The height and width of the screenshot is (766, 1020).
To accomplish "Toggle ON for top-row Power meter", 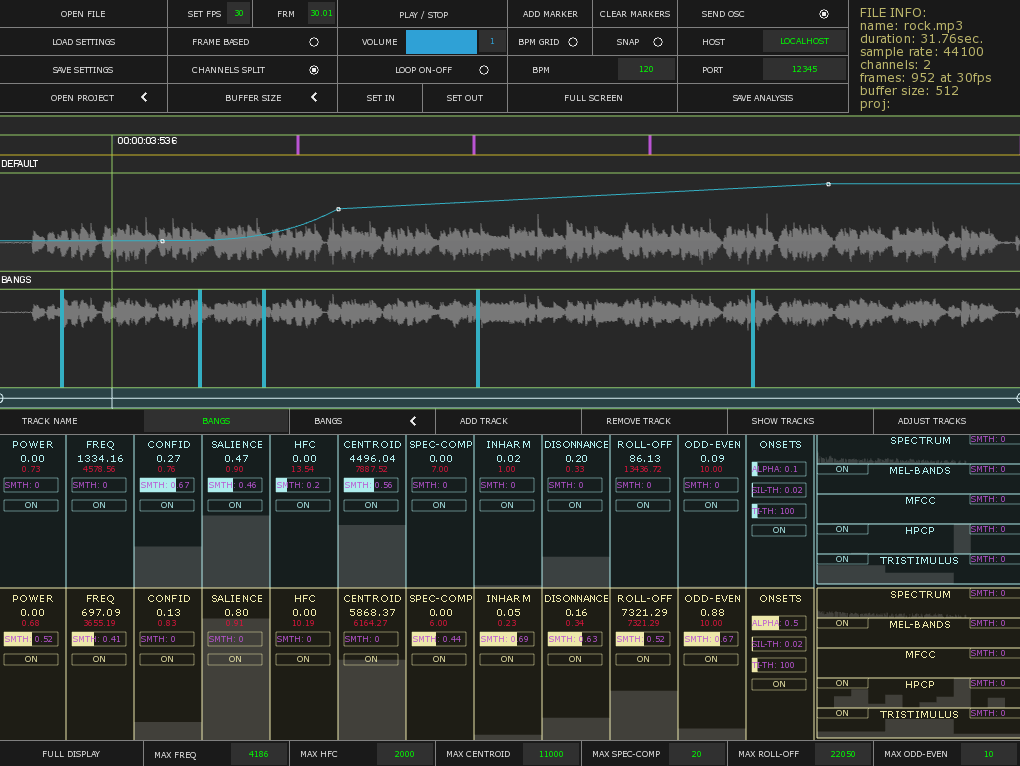I will point(31,505).
